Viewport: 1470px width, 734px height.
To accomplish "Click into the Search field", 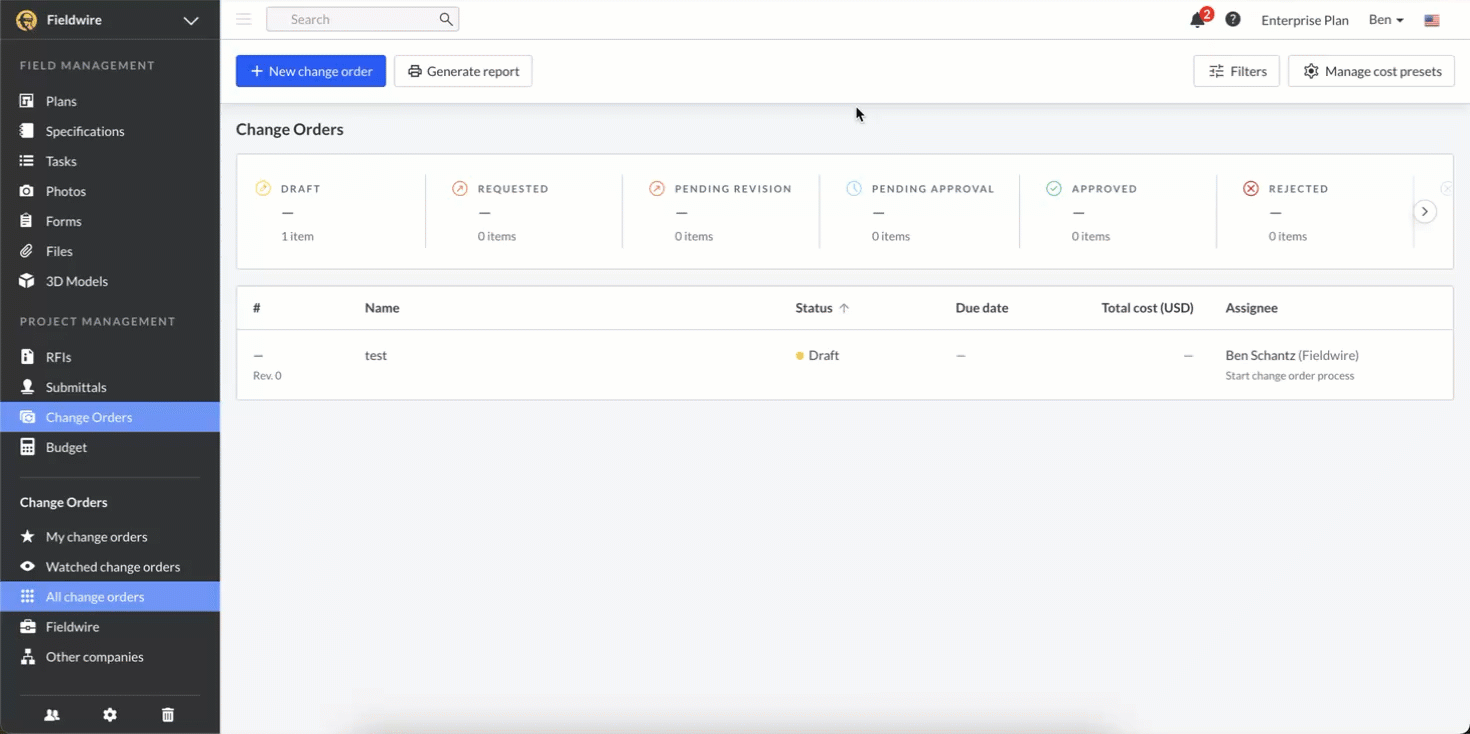I will (x=355, y=19).
